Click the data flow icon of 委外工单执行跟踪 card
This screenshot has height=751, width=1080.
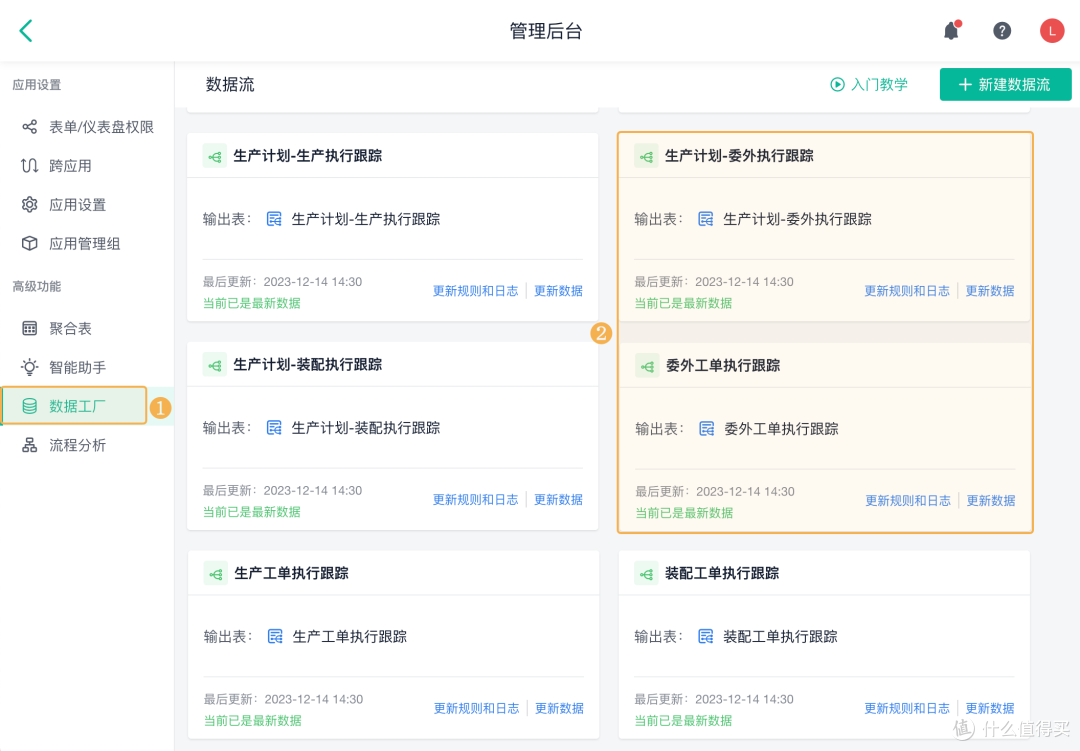point(647,366)
